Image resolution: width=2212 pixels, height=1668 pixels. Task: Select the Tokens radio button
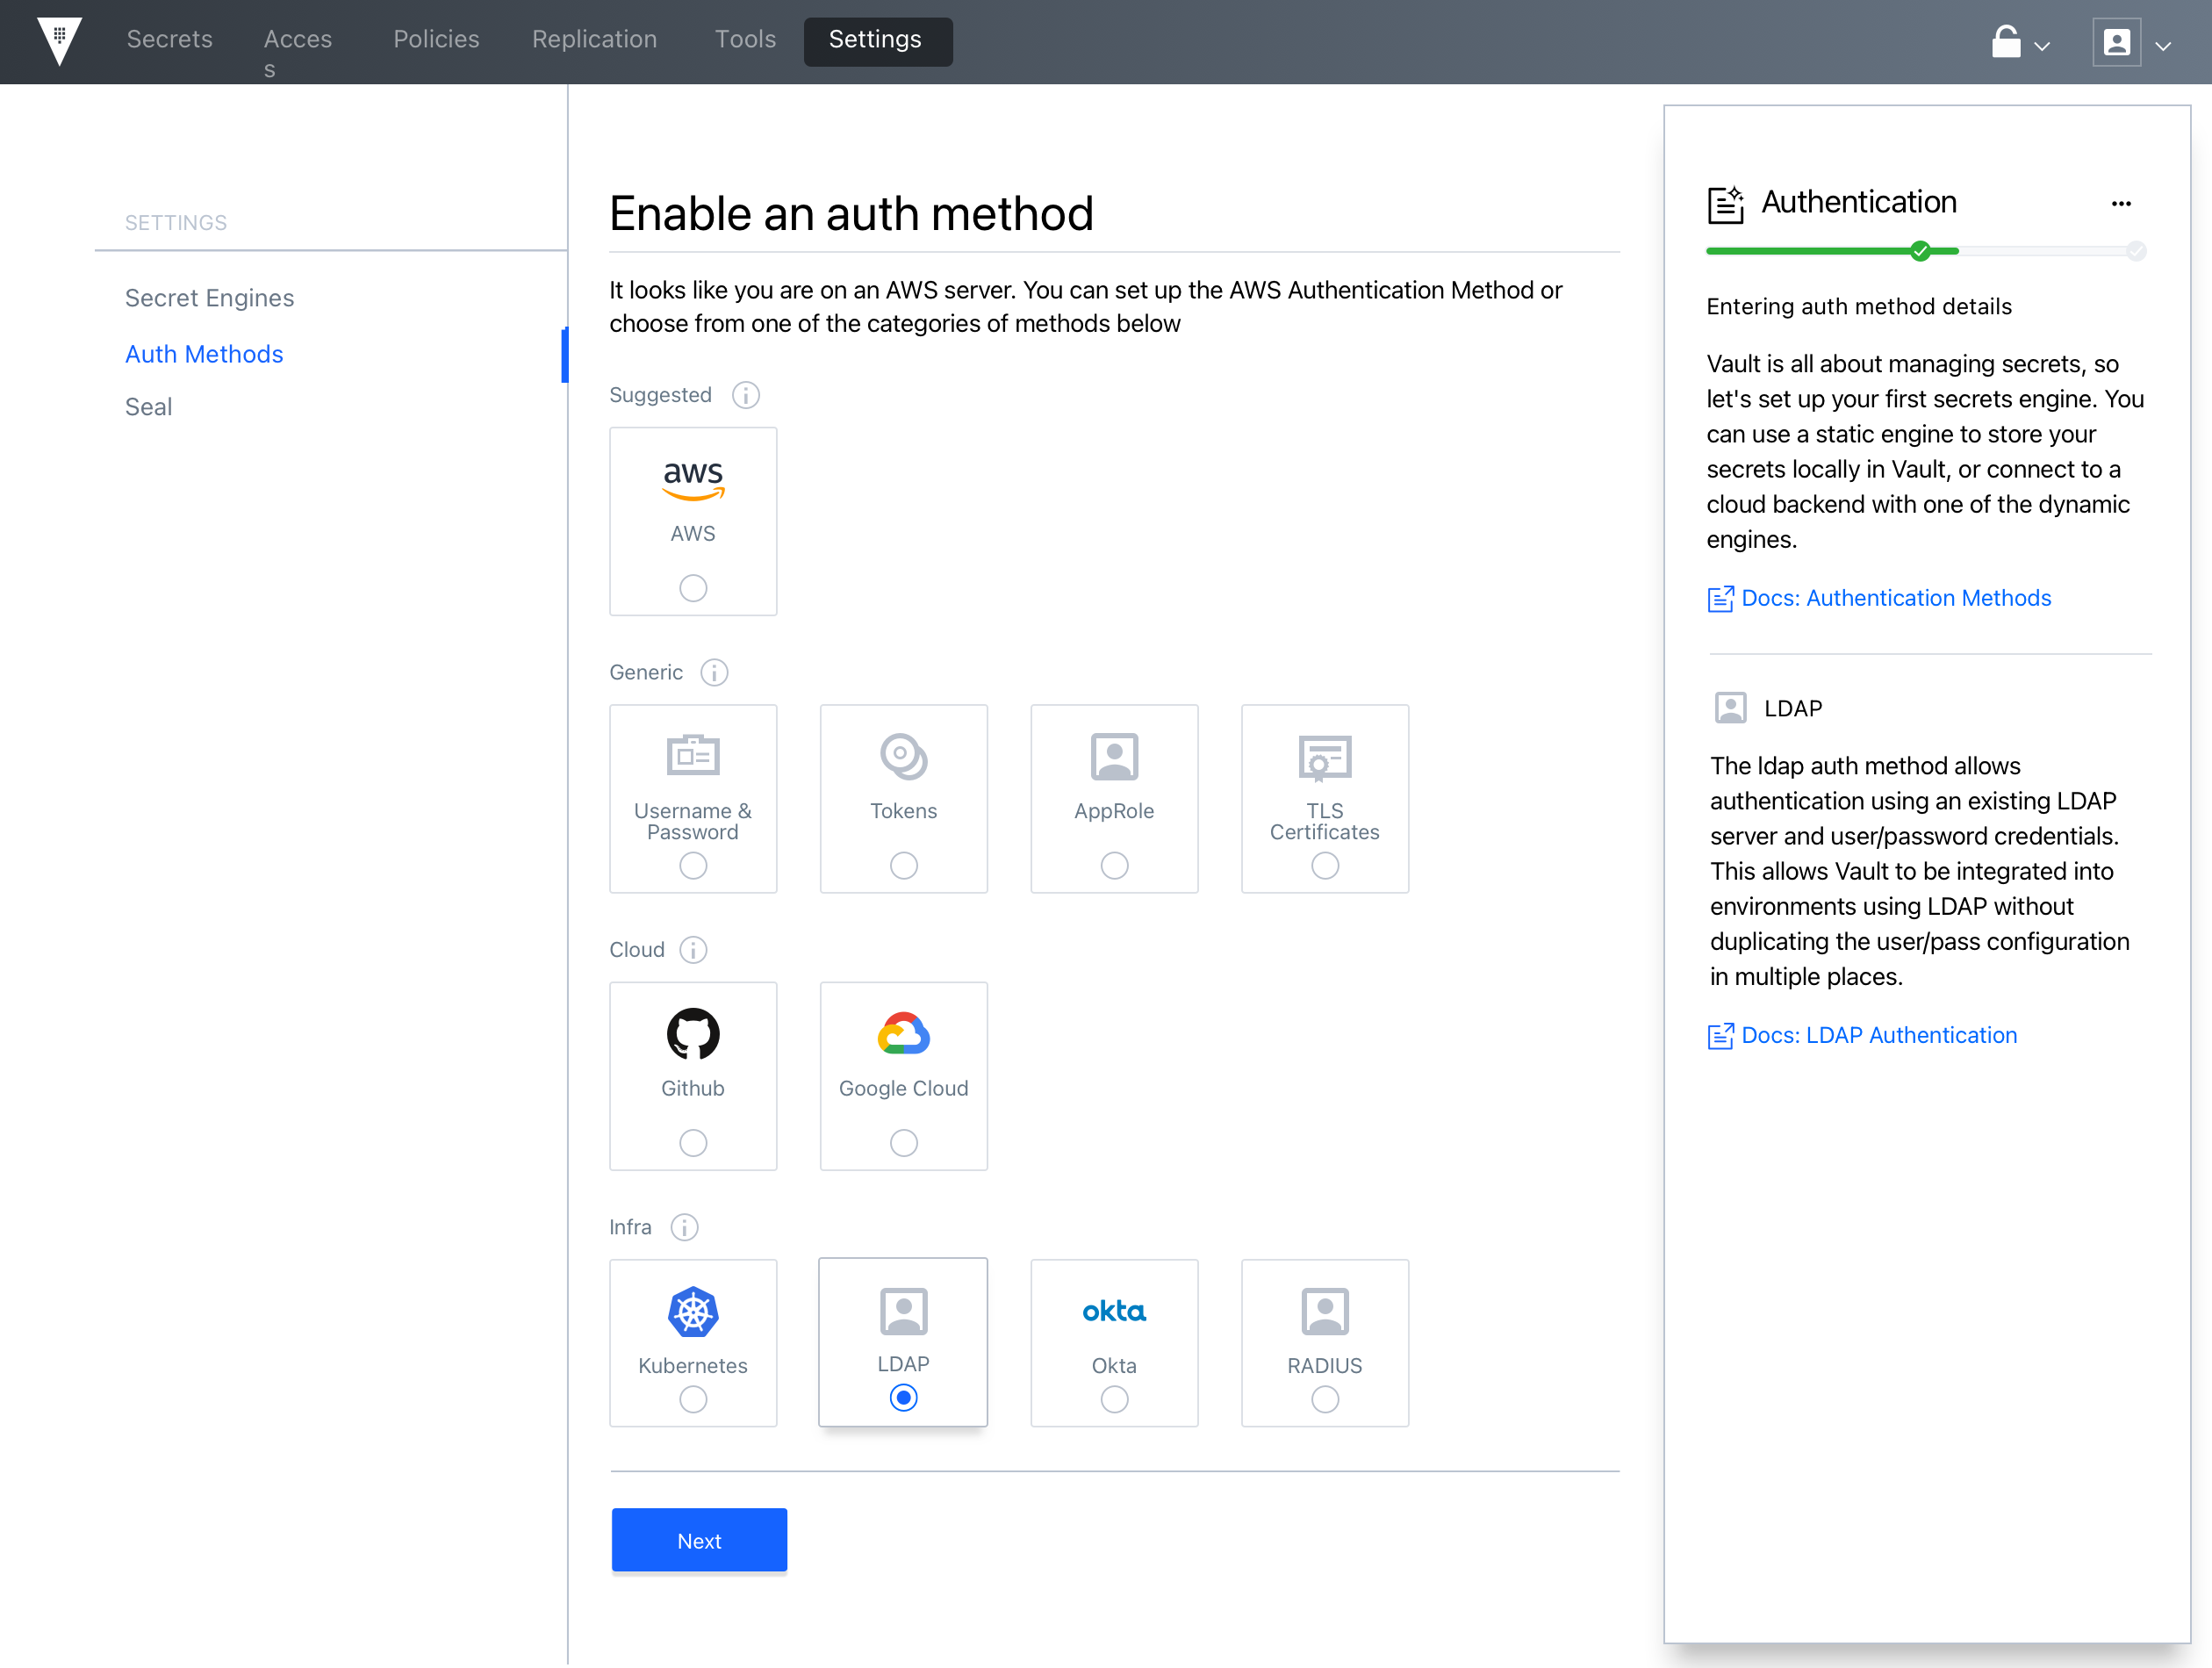(904, 865)
